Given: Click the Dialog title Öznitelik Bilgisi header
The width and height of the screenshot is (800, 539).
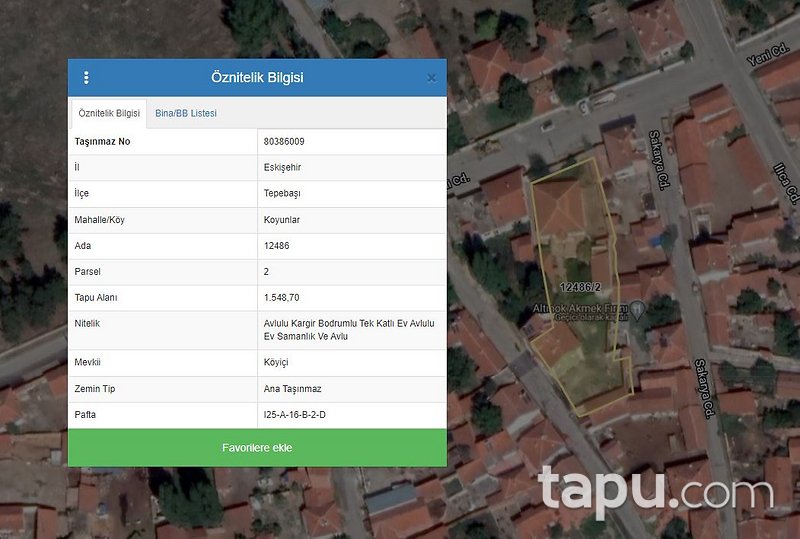Looking at the screenshot, I should pyautogui.click(x=257, y=78).
